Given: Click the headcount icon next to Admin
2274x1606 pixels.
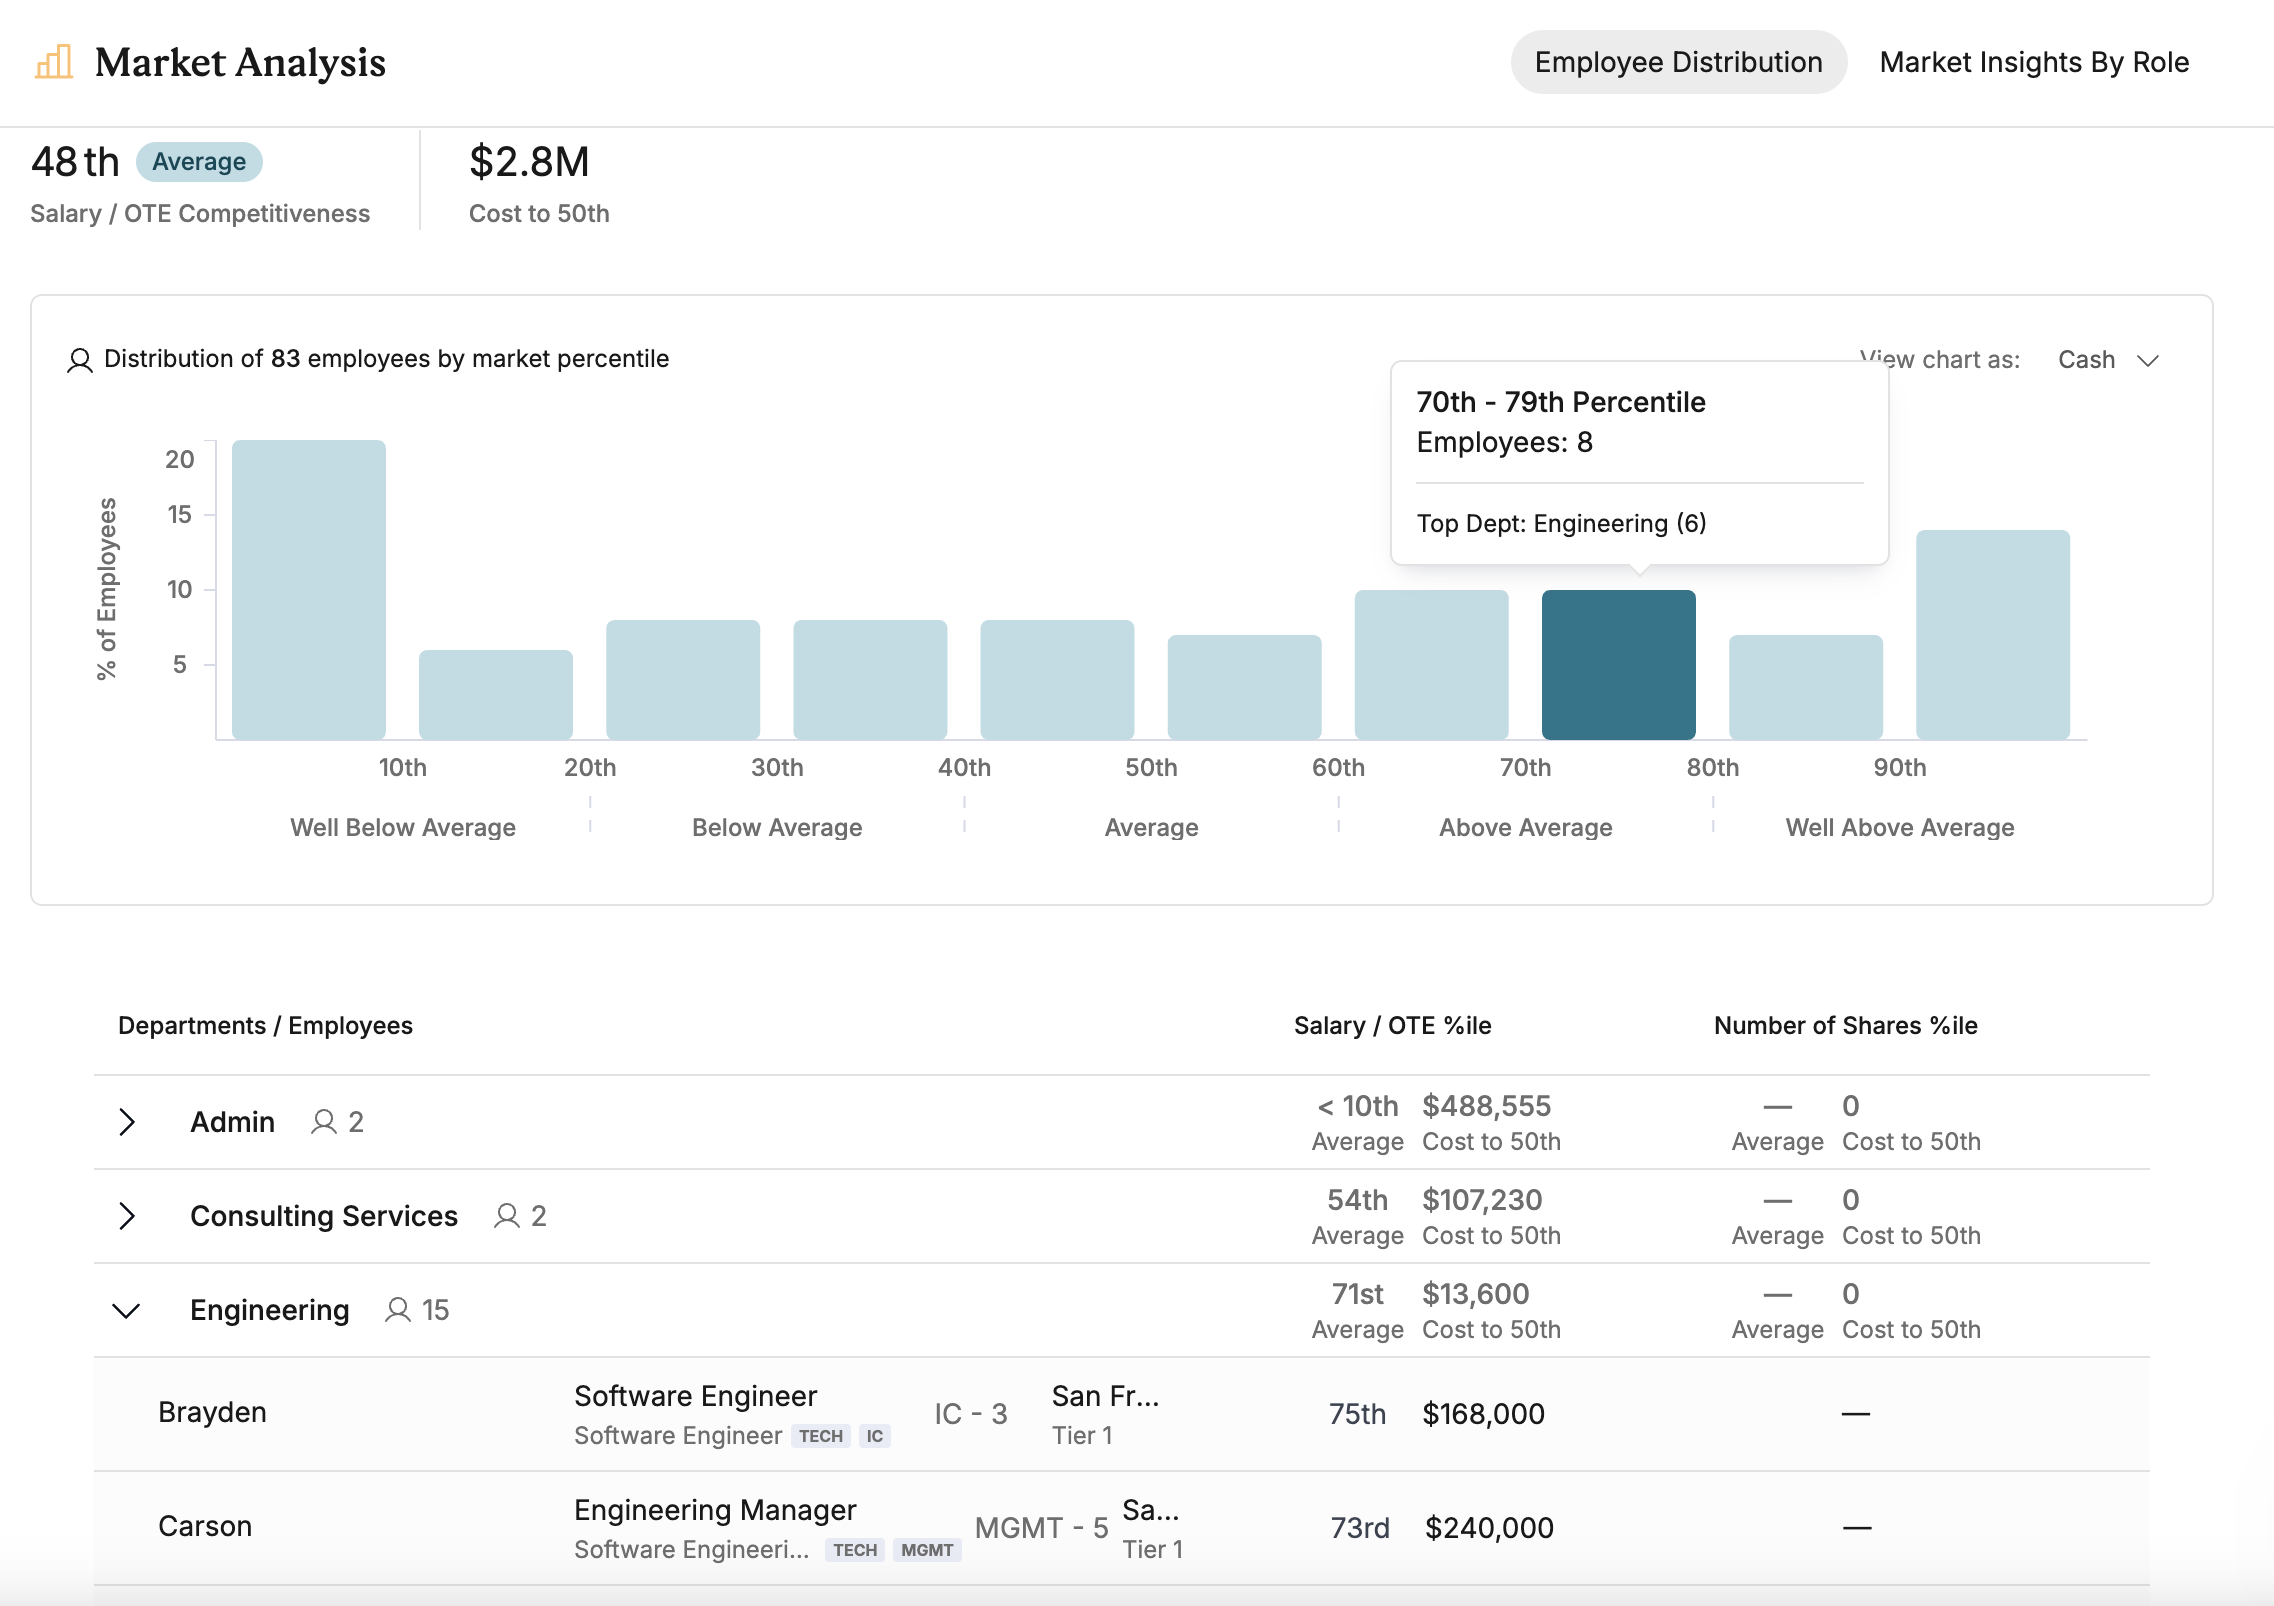Looking at the screenshot, I should click(x=323, y=1122).
